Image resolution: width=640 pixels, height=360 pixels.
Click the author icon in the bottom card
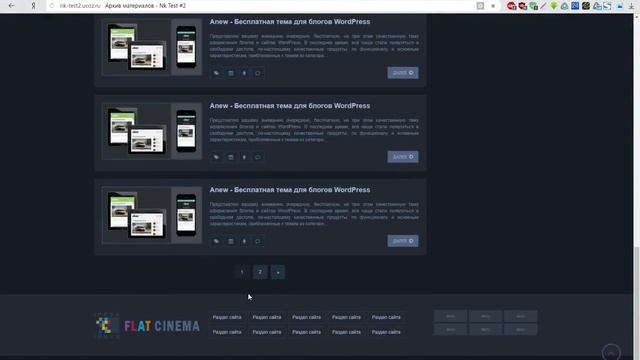point(244,241)
